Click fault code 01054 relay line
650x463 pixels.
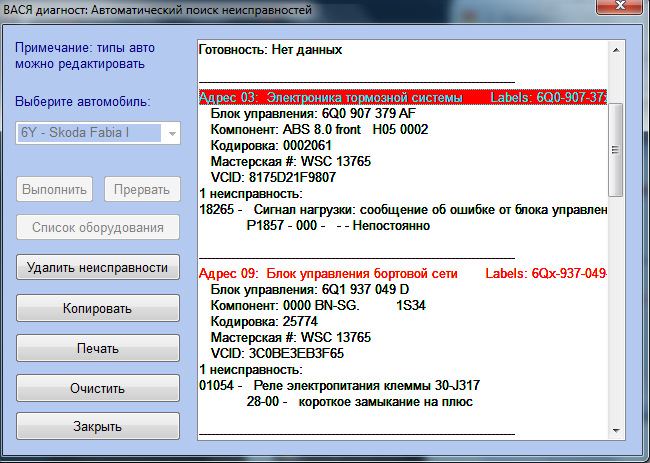340,386
